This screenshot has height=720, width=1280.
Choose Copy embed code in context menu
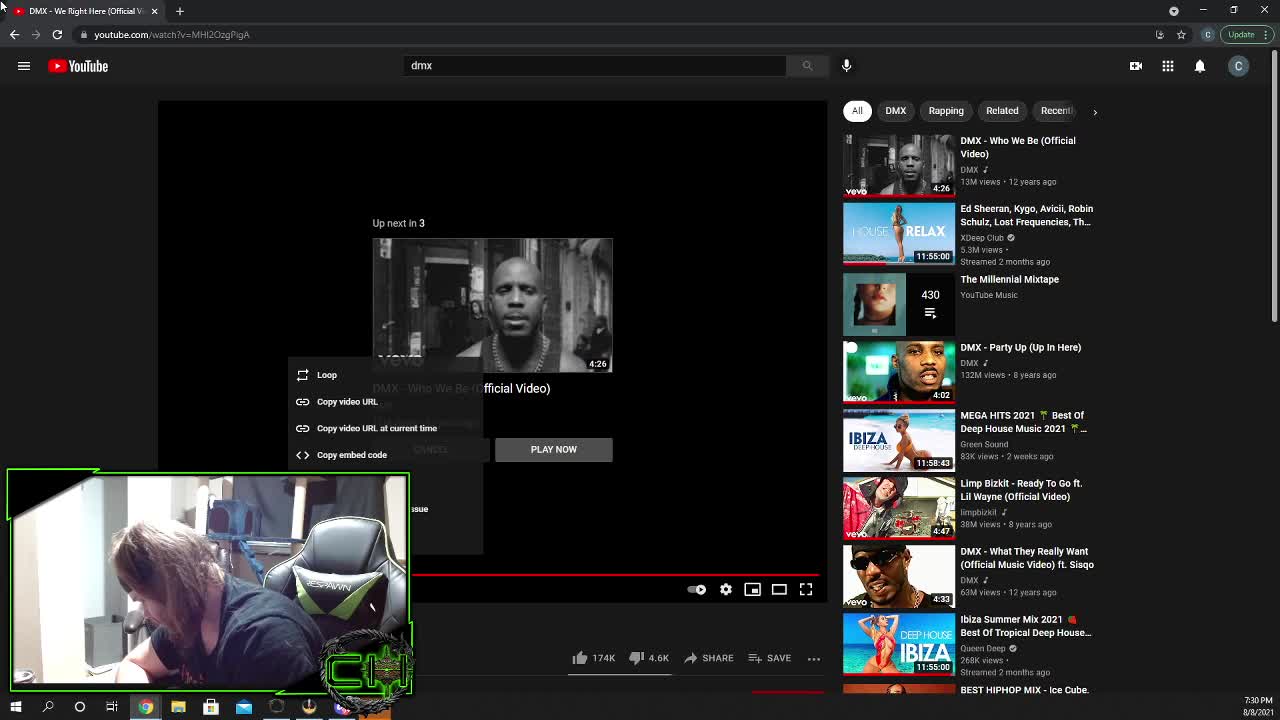click(x=386, y=455)
